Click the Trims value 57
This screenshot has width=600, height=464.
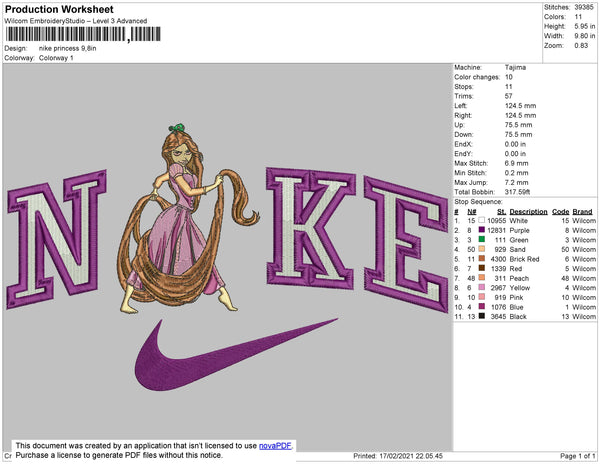pos(508,96)
